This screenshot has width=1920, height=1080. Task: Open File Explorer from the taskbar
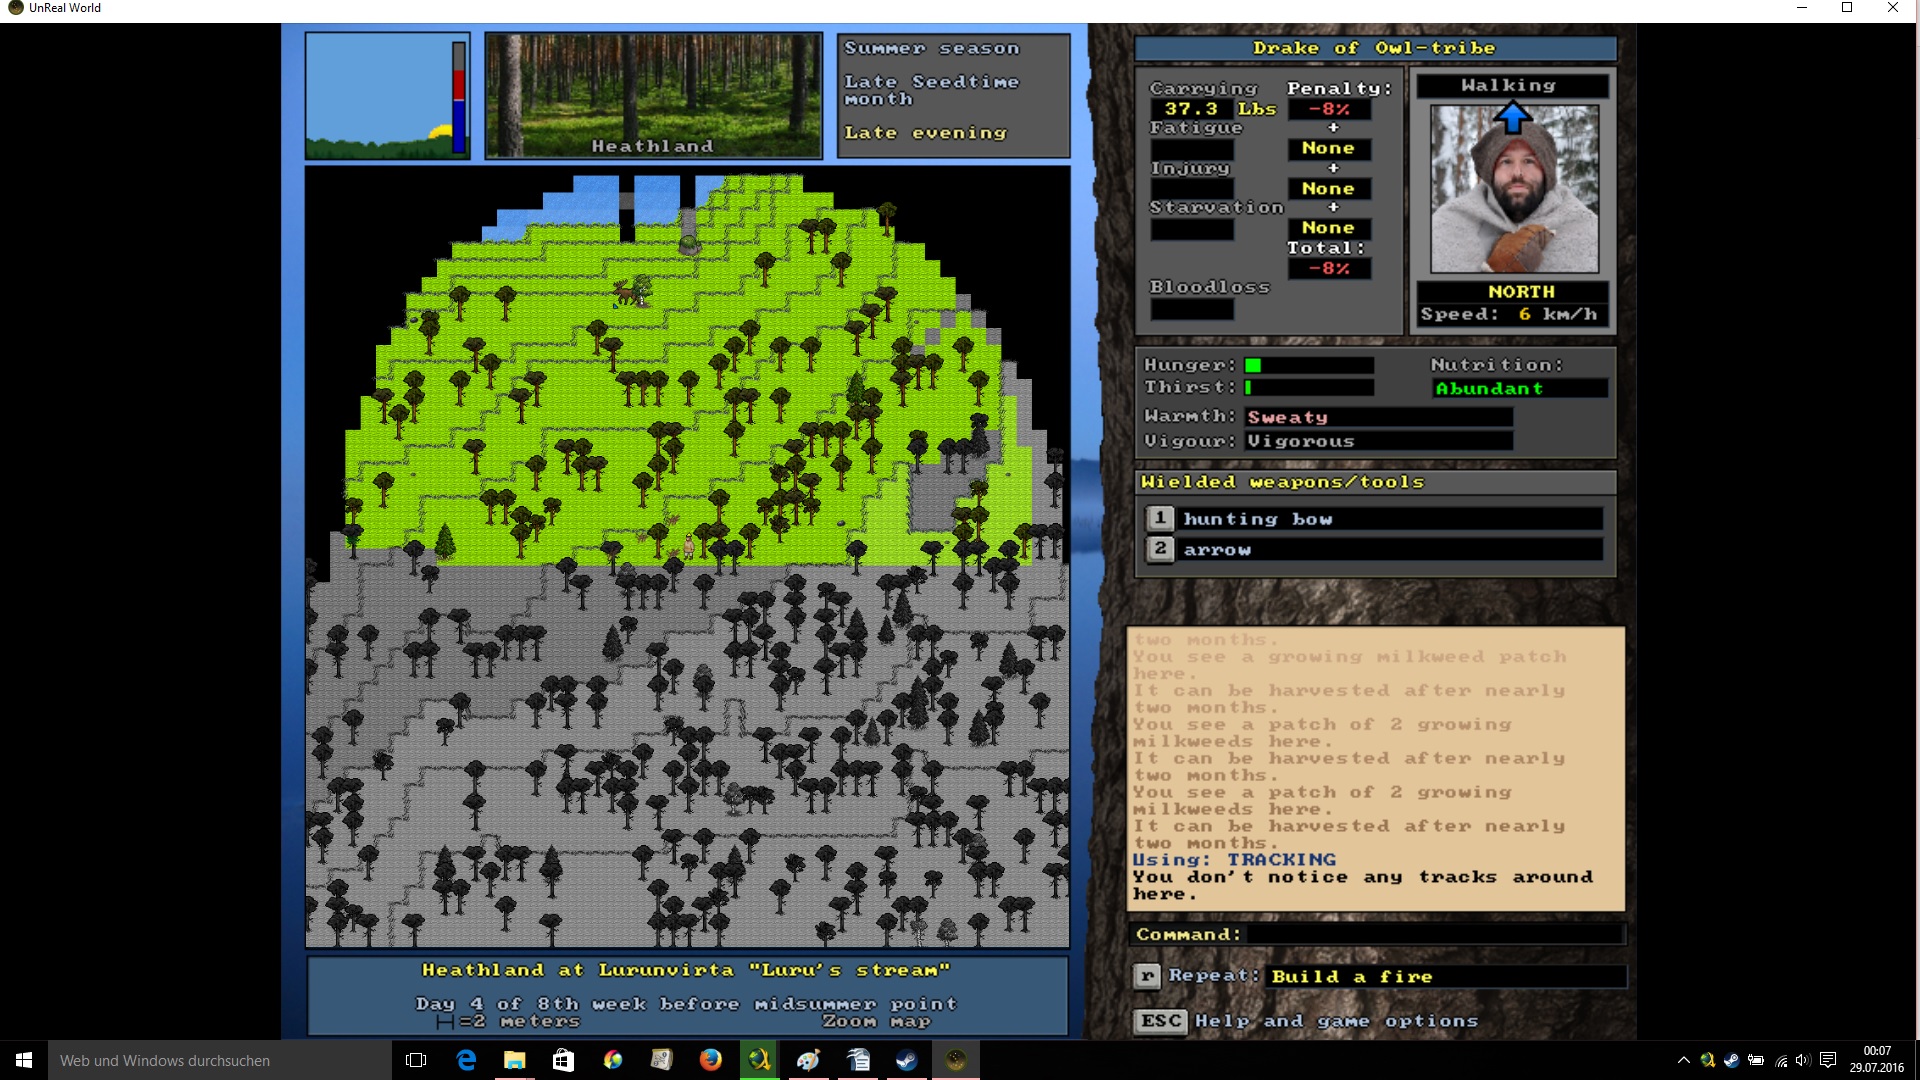[x=514, y=1060]
